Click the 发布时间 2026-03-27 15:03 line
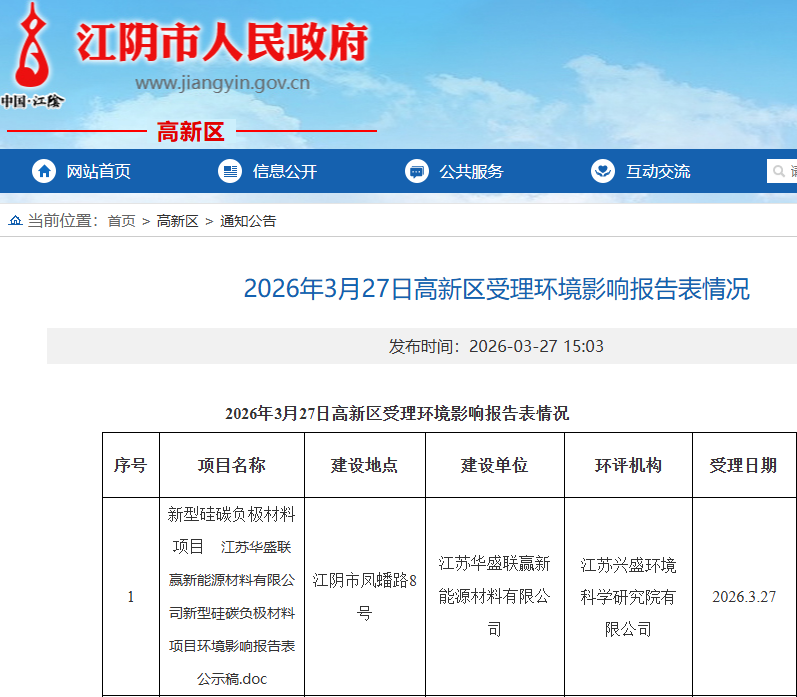The image size is (797, 697). (x=496, y=346)
